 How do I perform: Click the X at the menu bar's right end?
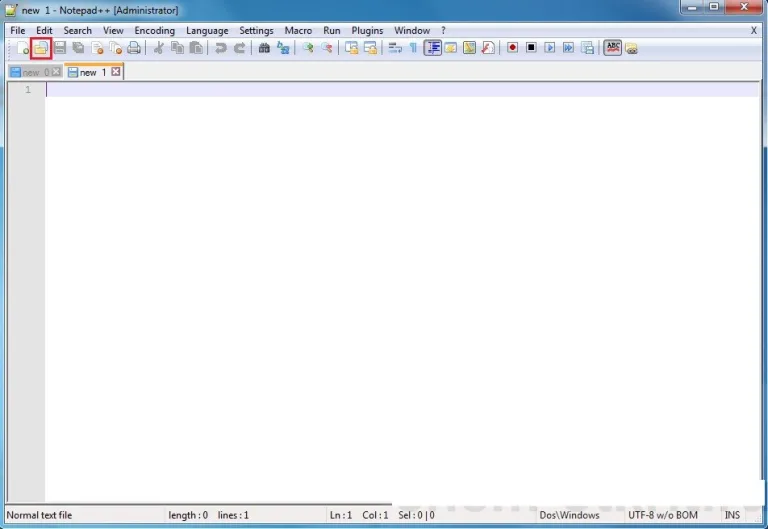pos(754,30)
